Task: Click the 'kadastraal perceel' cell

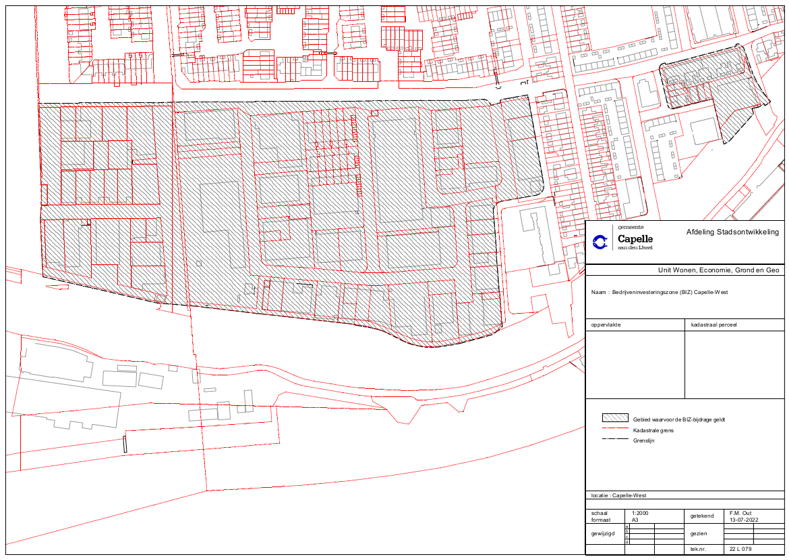Action: coord(733,360)
